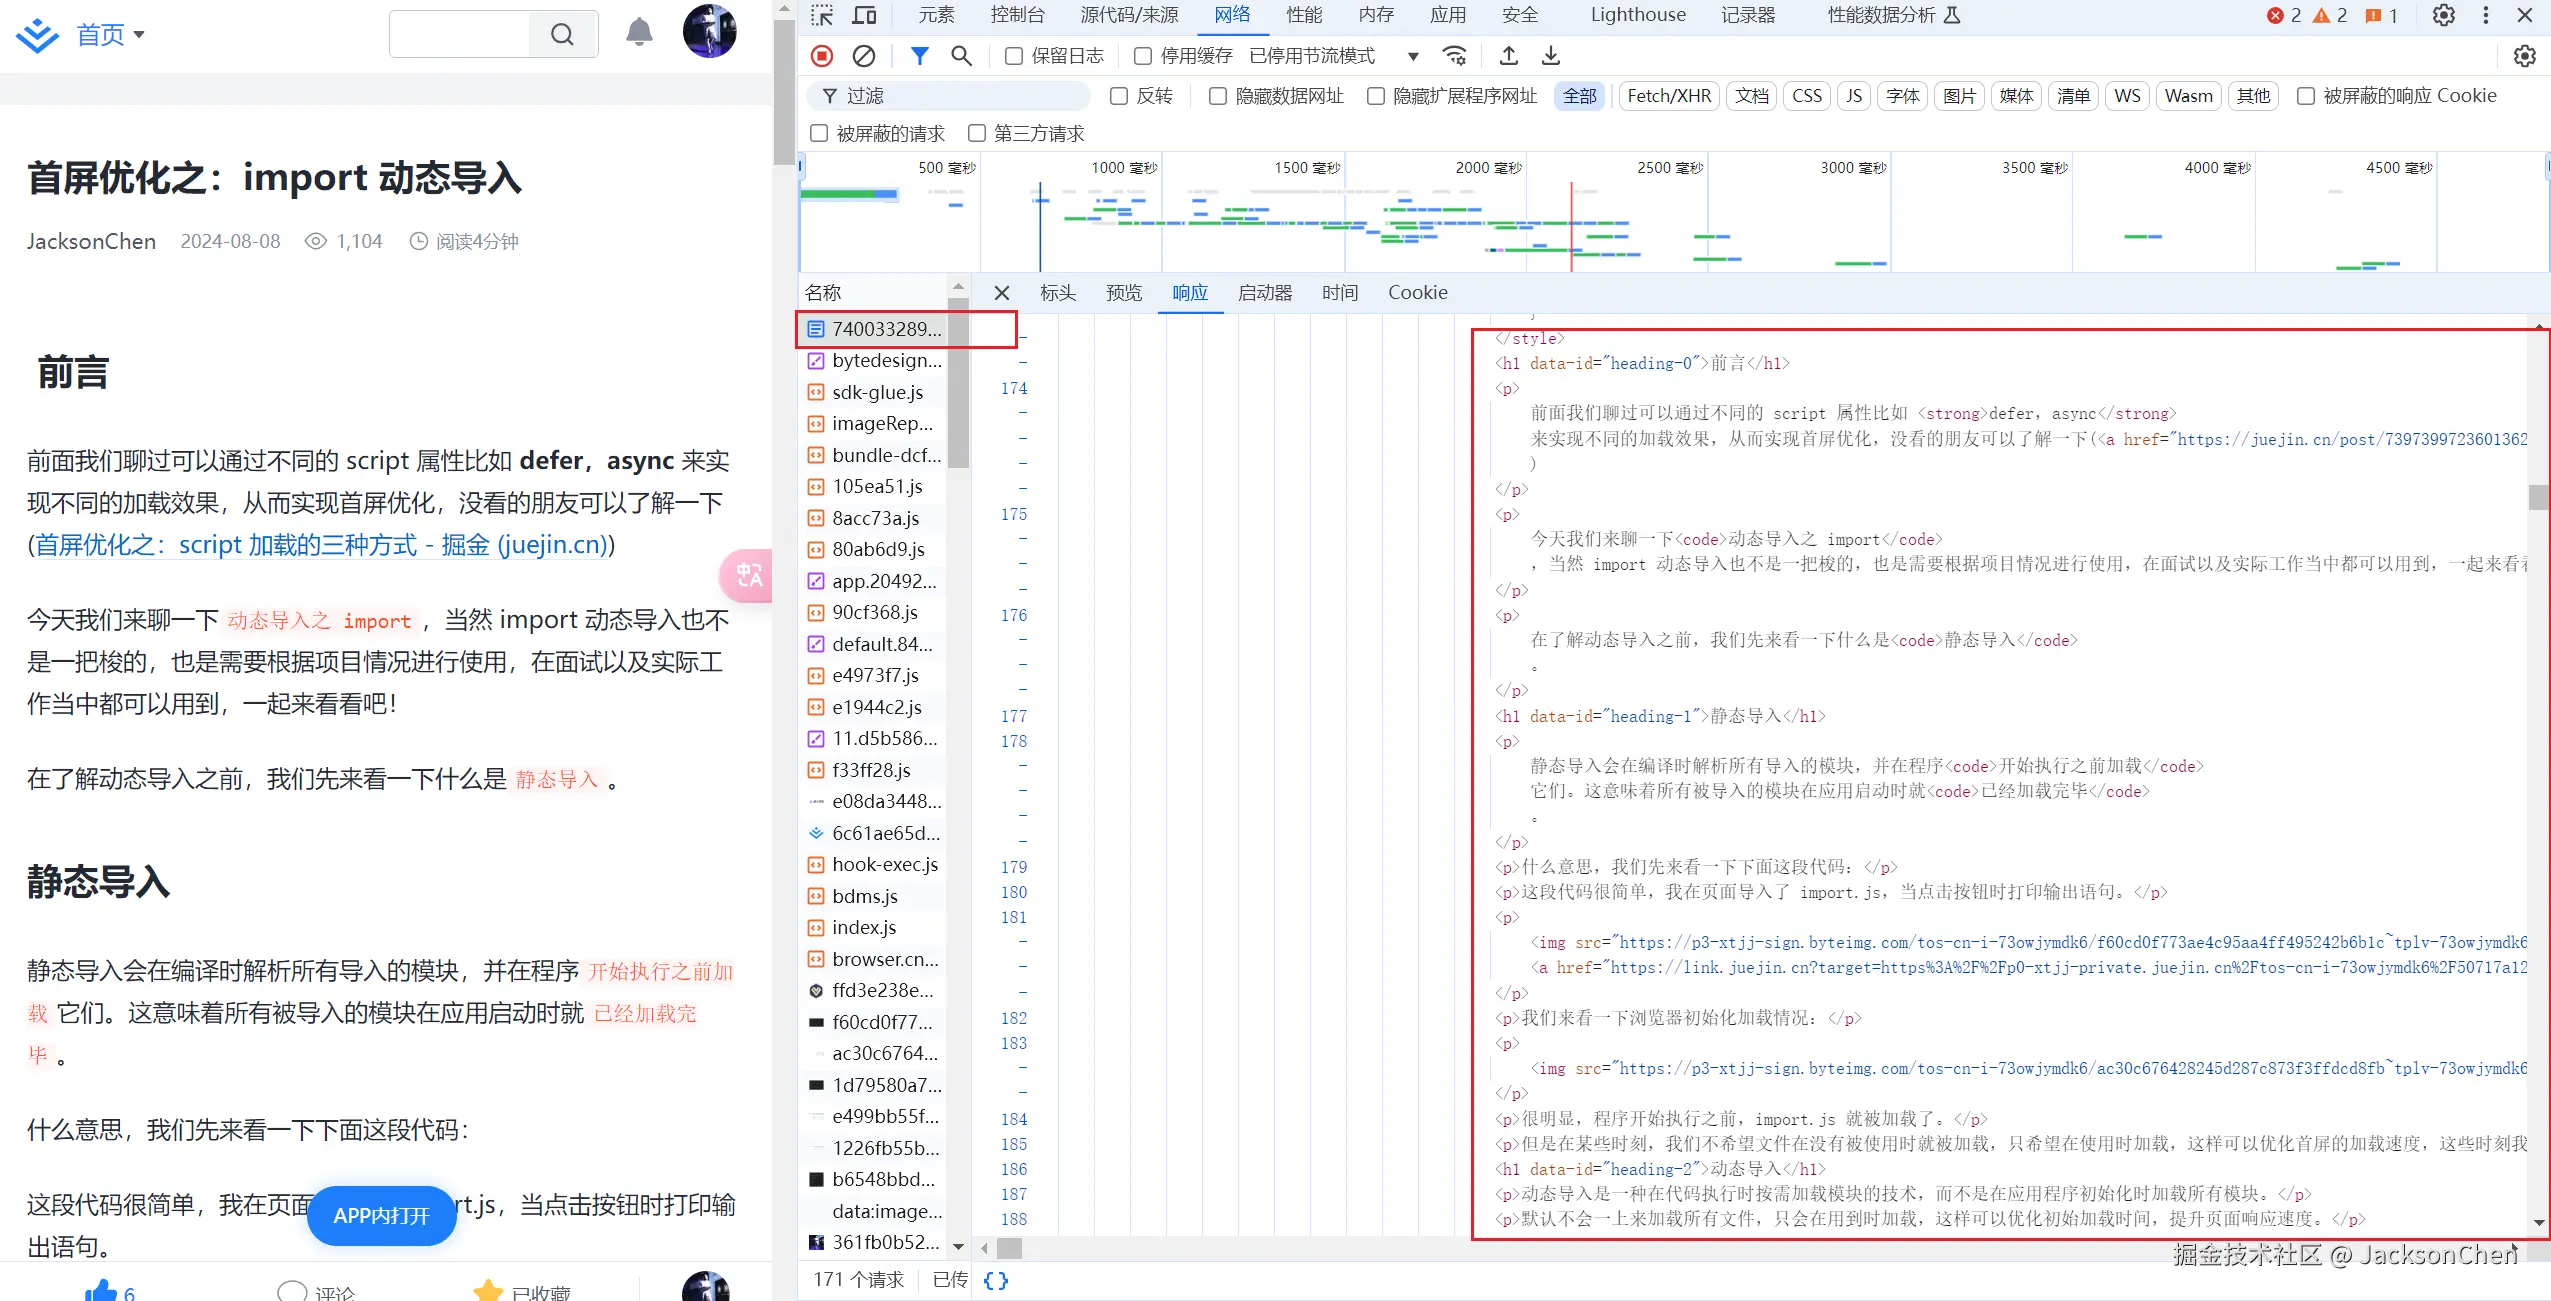Click the pretty-print braces icon
Screen dimensions: 2551x1301
[996, 1280]
